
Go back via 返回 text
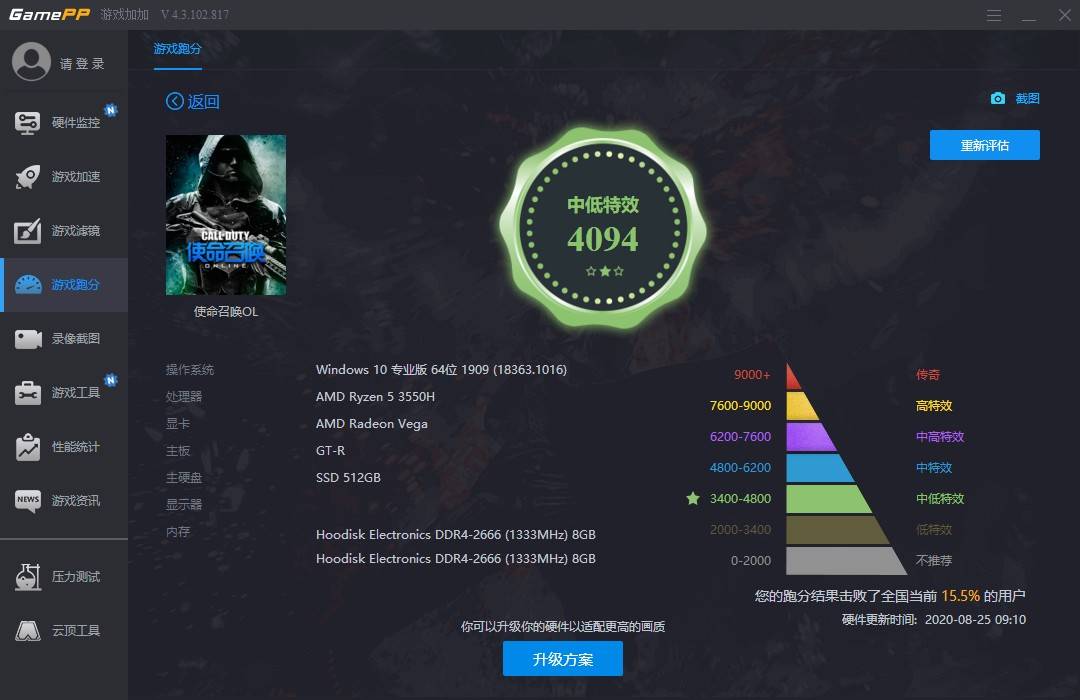tap(203, 101)
